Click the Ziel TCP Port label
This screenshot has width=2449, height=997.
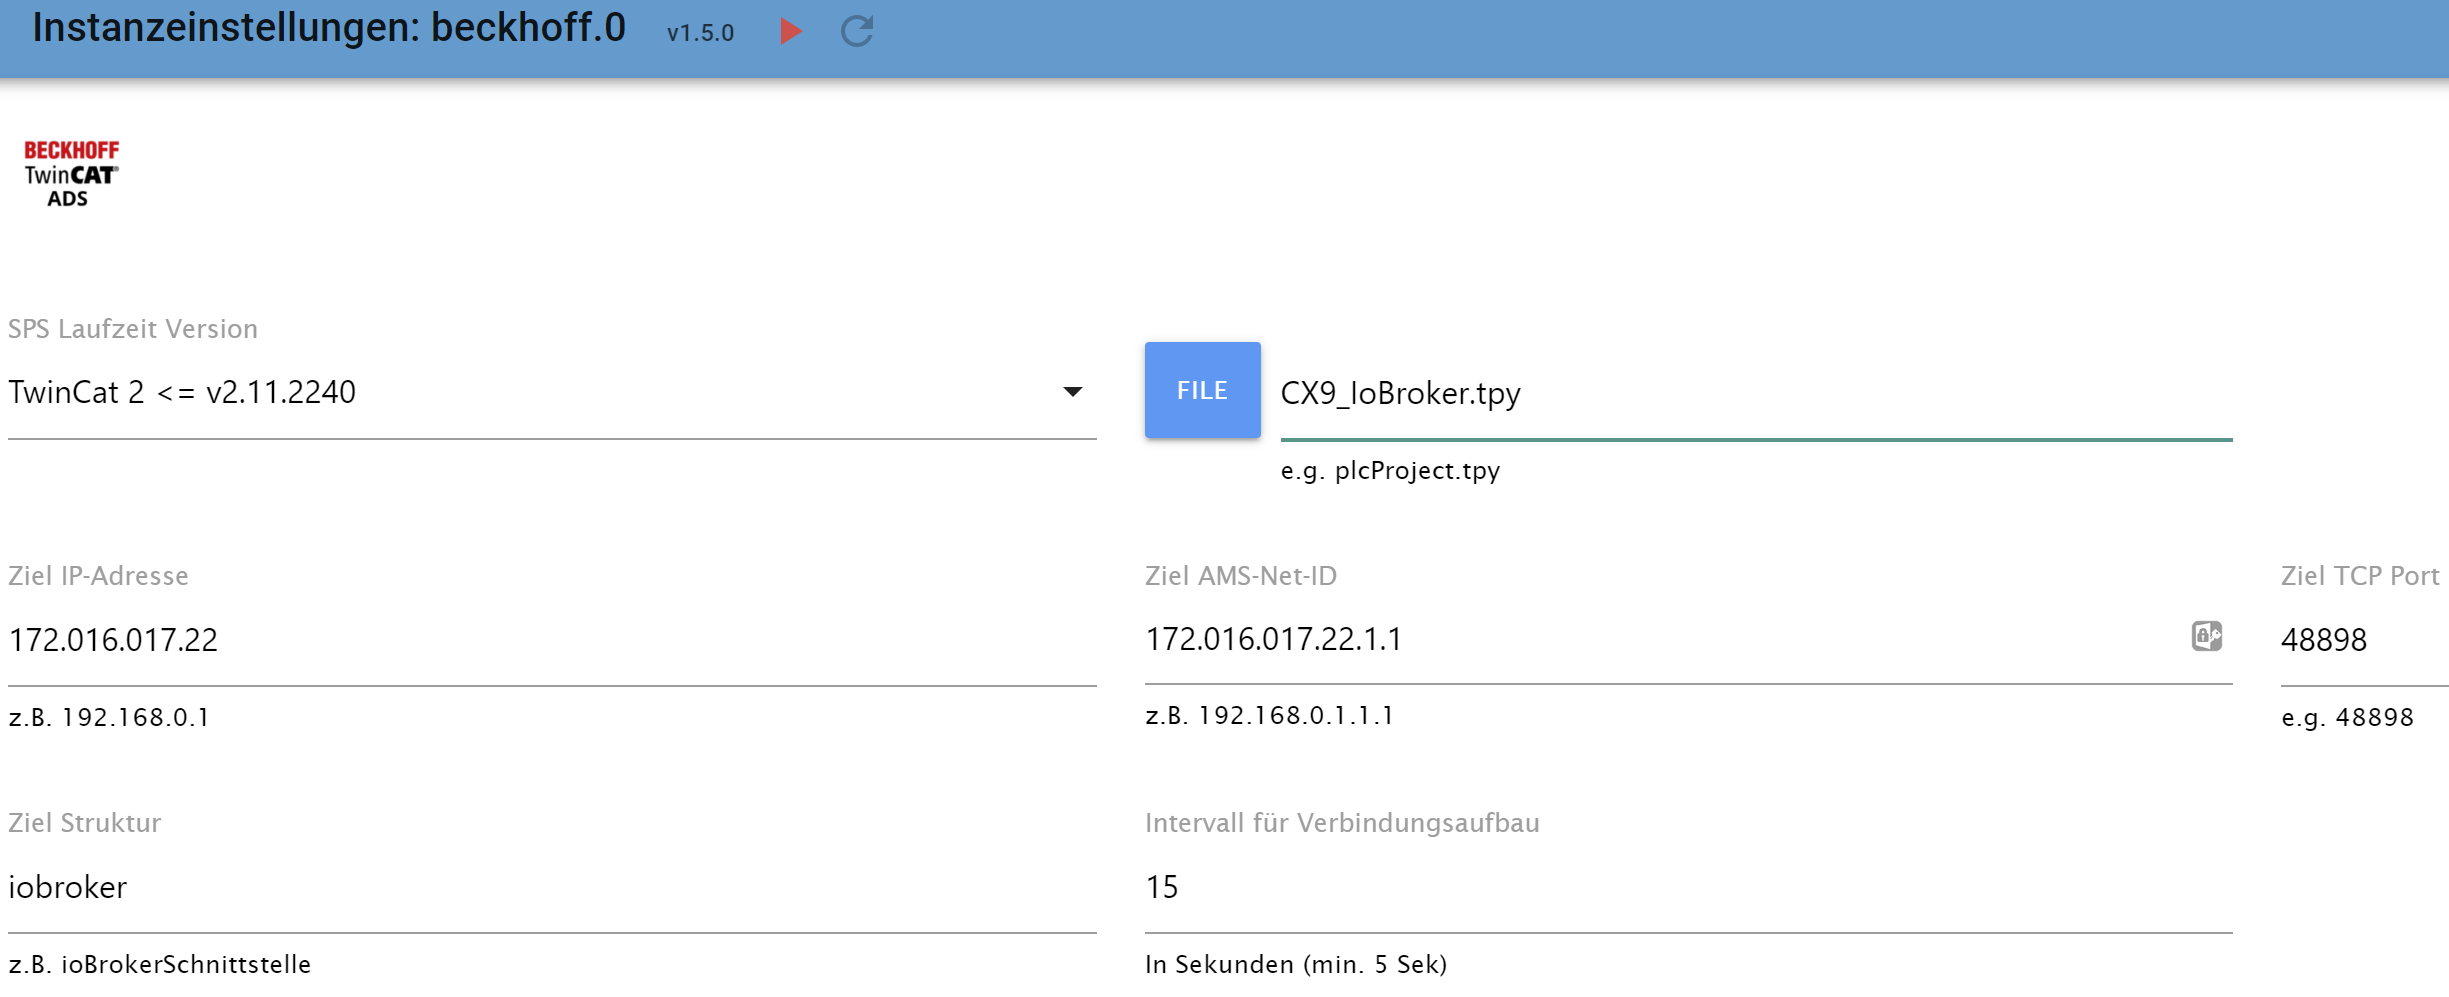tap(2360, 576)
